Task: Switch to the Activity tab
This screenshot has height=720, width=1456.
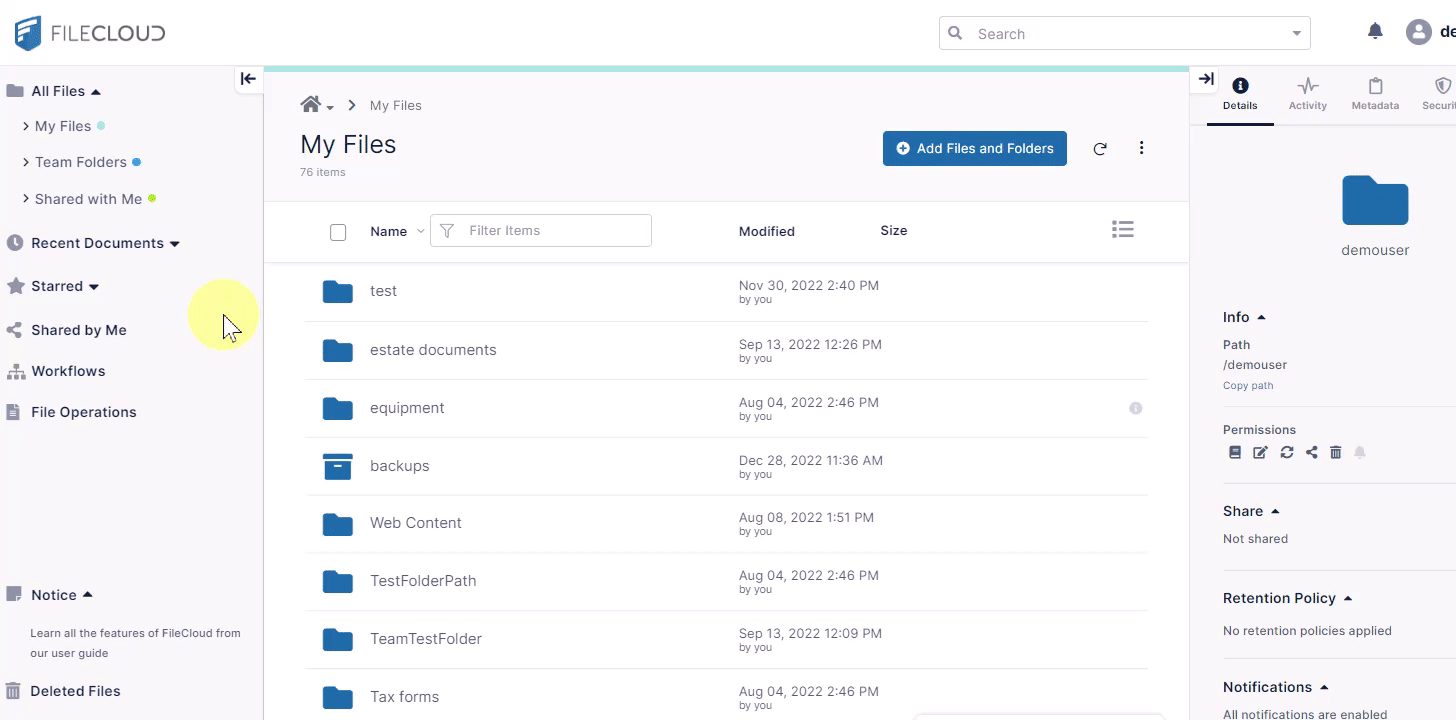Action: point(1307,94)
